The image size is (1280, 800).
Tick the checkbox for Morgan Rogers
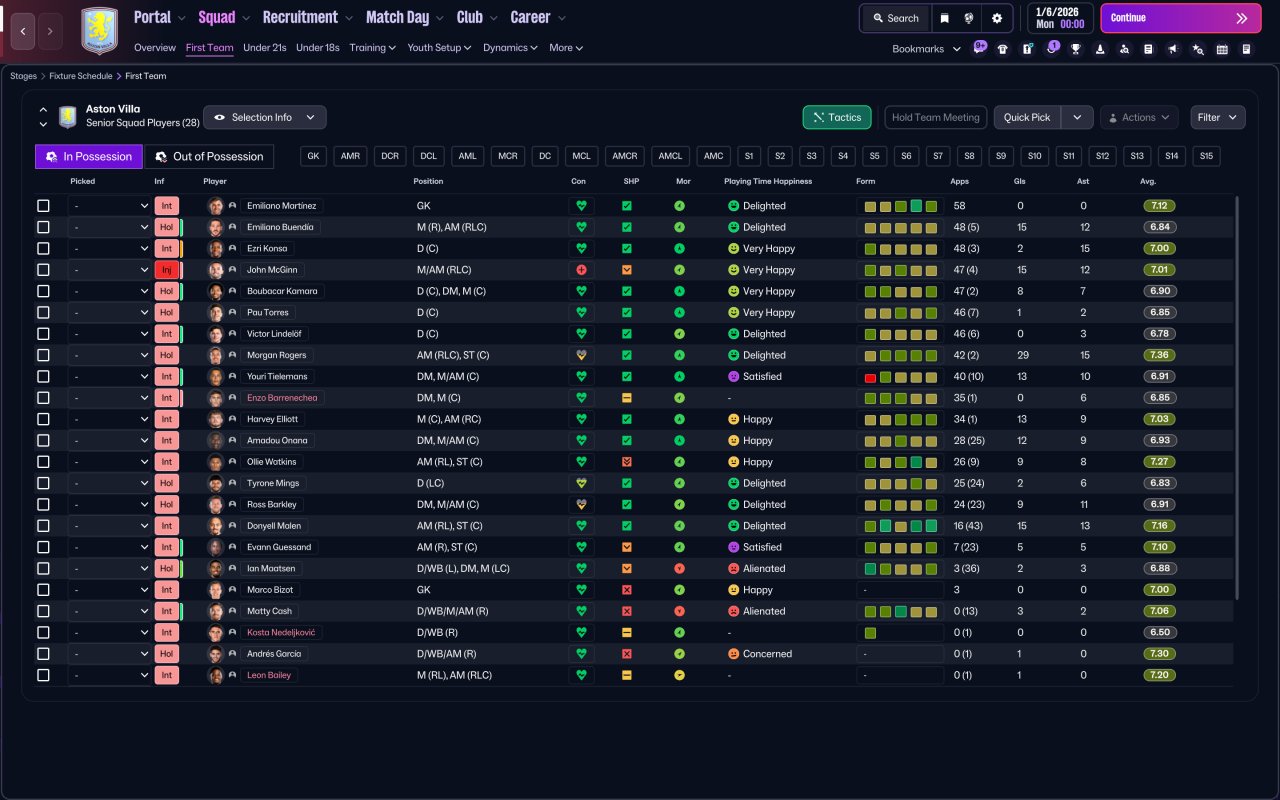click(x=43, y=355)
